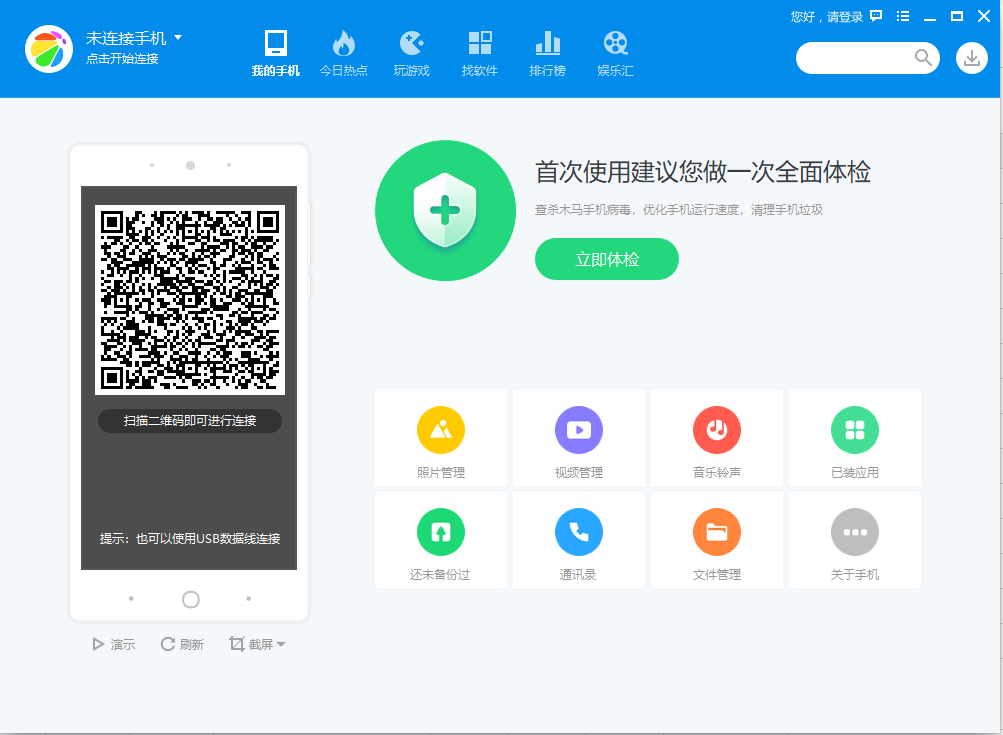
Task: Expand 未连接手机 device dropdown
Action: click(178, 38)
